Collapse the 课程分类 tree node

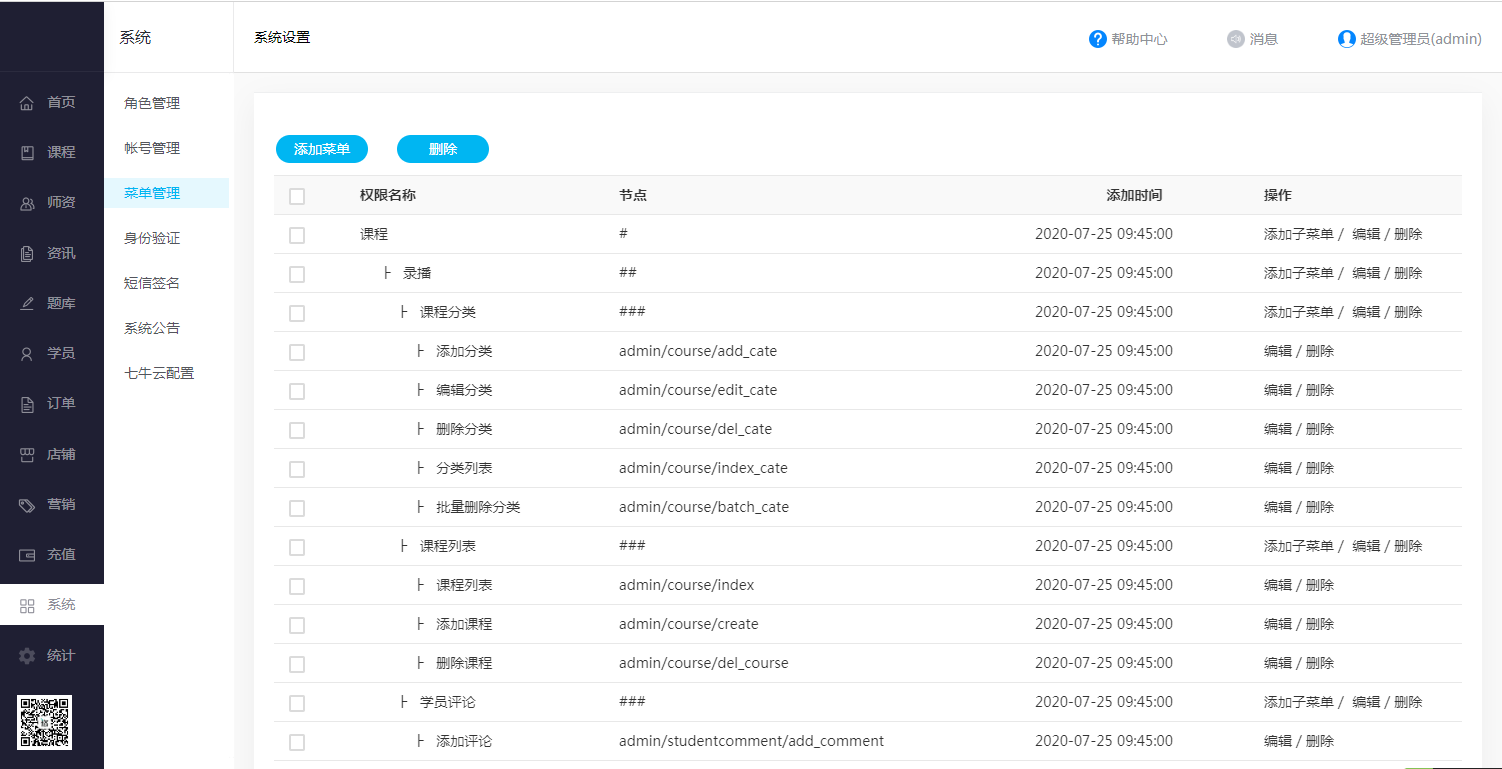coord(403,312)
